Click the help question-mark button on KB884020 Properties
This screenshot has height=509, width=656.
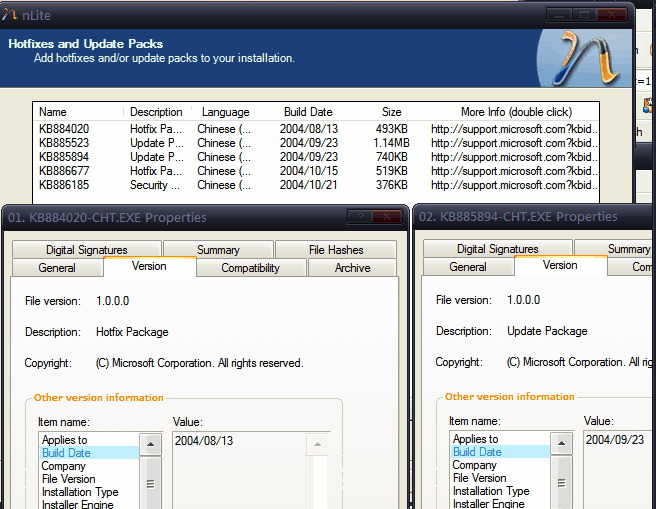tap(360, 217)
